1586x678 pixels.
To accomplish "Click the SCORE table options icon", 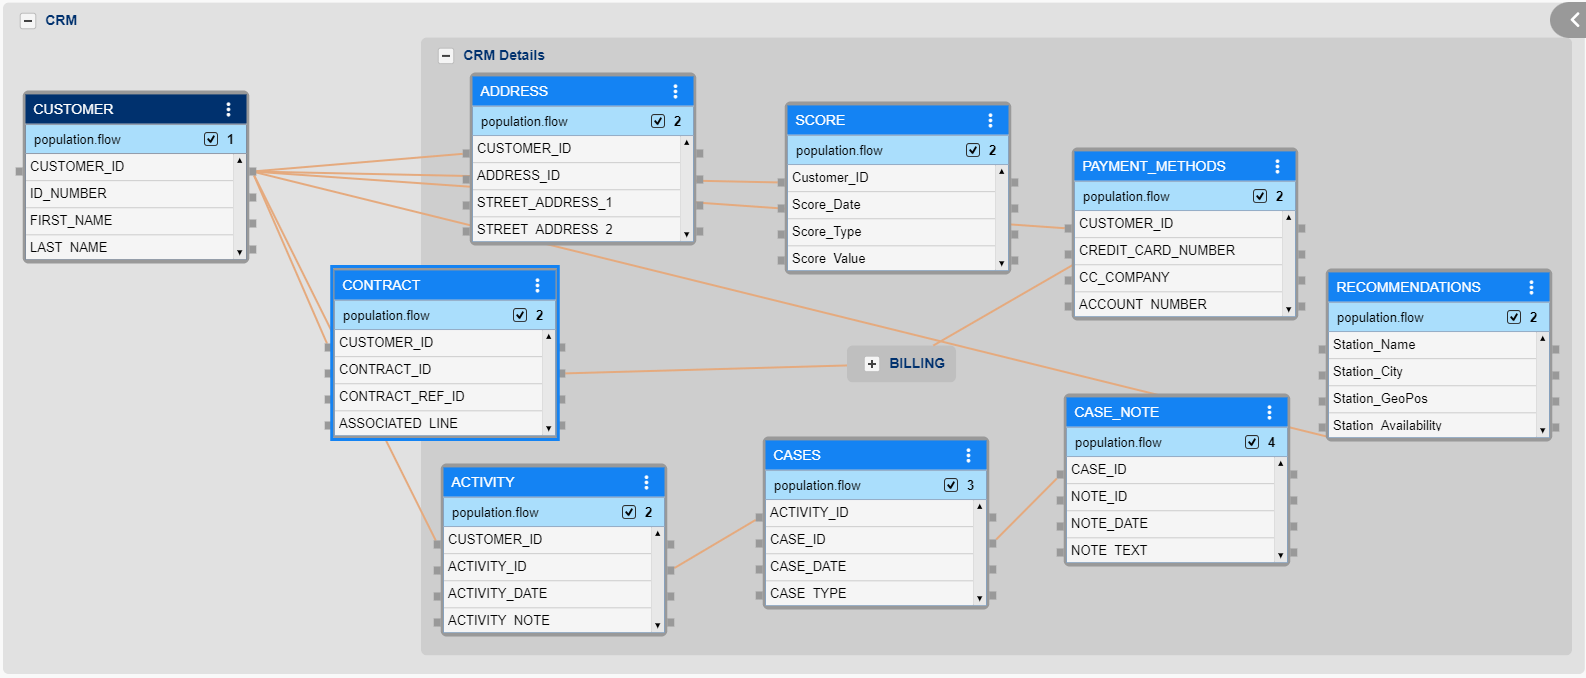I will (x=990, y=120).
